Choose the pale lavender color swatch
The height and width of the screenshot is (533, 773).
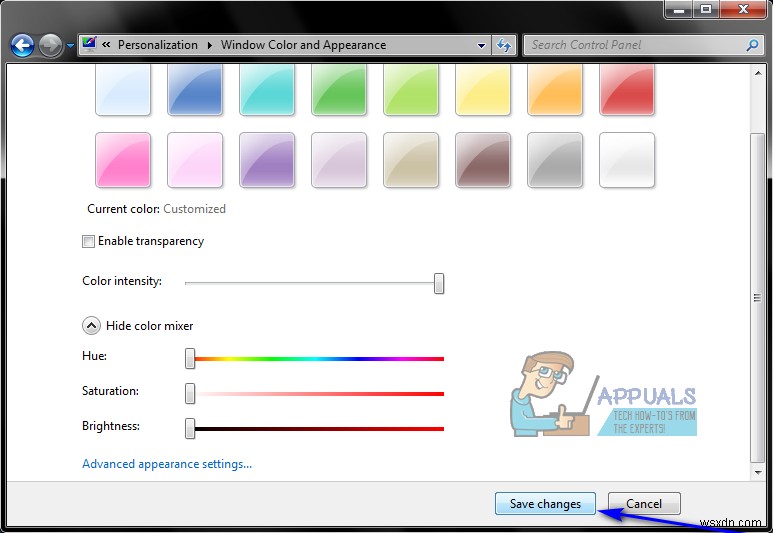339,160
